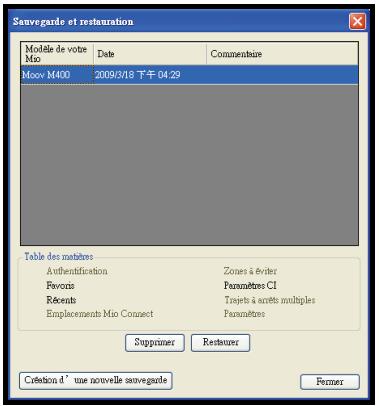Close the Sauvegarde et restauration dialog
379x406 pixels.
[x=357, y=22]
